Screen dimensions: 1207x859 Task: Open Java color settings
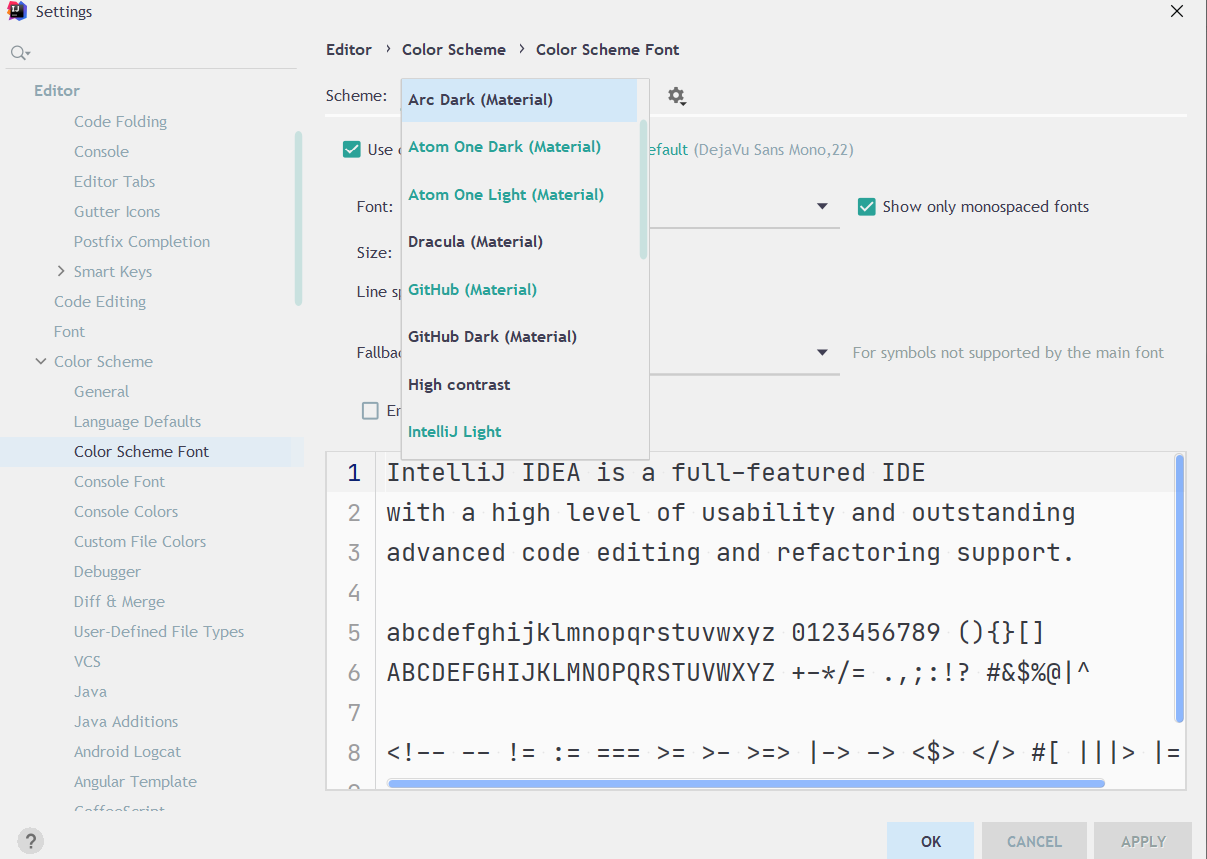[90, 692]
